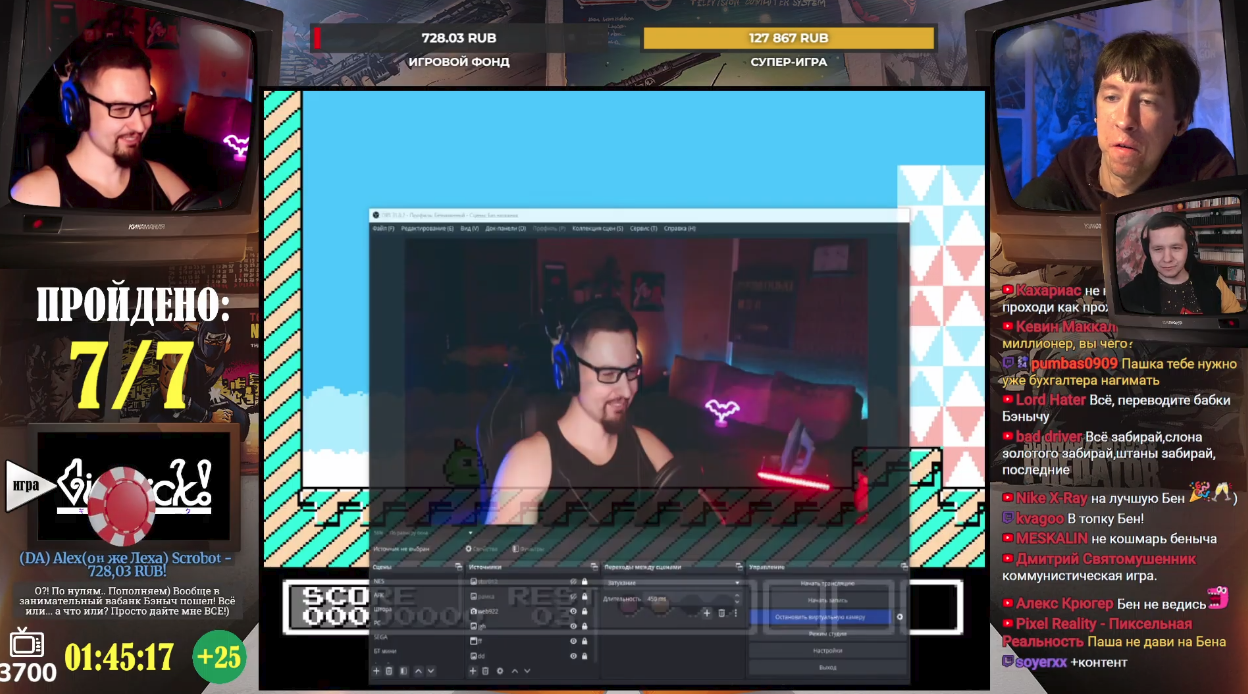Enable Режим студии in Controls
The width and height of the screenshot is (1248, 694).
click(827, 634)
